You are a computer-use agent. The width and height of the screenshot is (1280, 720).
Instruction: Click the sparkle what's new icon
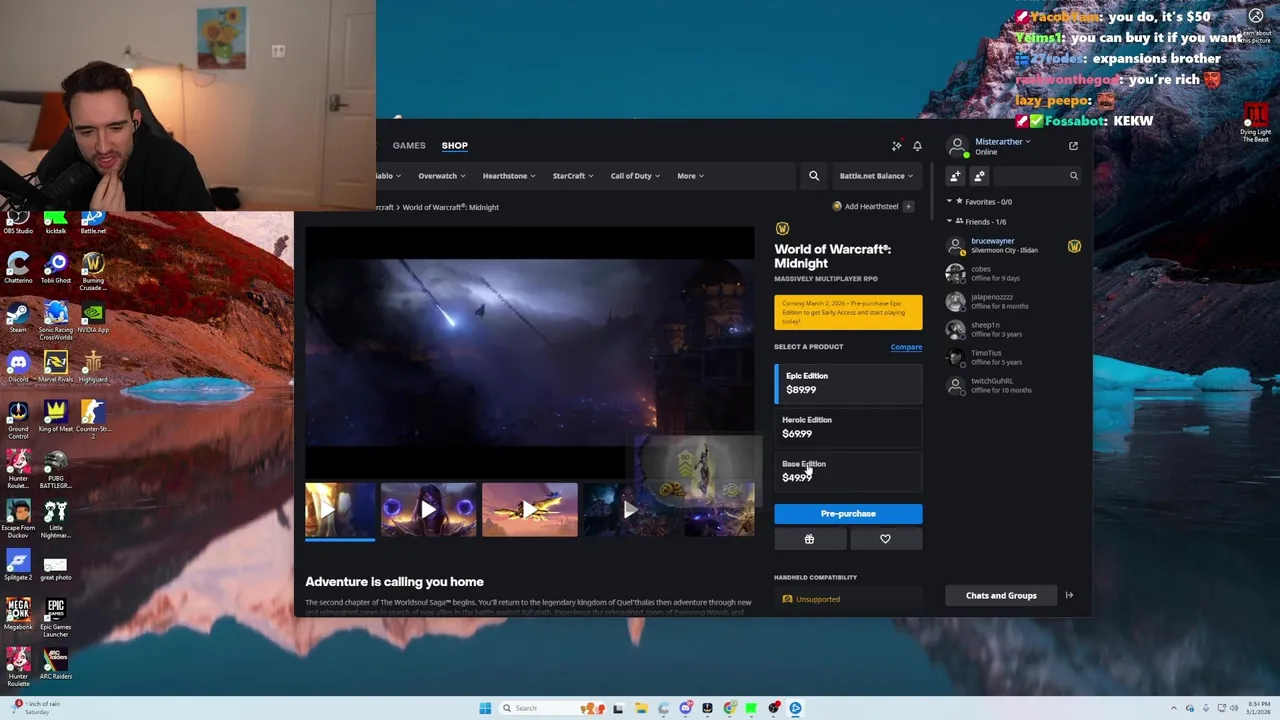897,146
